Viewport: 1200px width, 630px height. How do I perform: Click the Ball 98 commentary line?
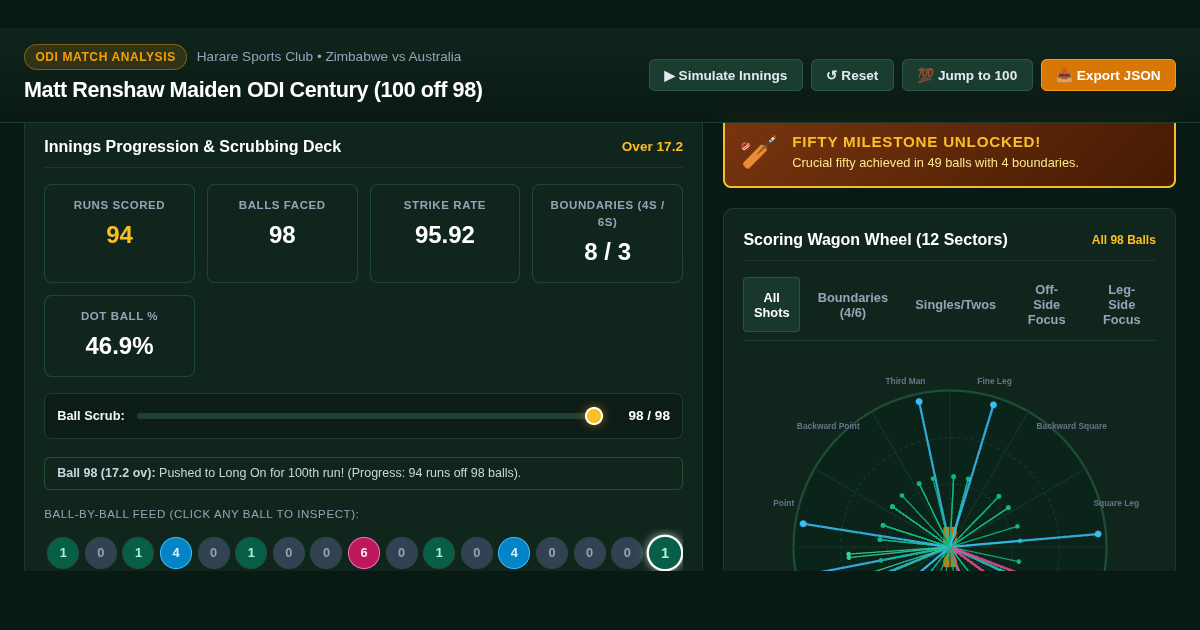(x=363, y=473)
